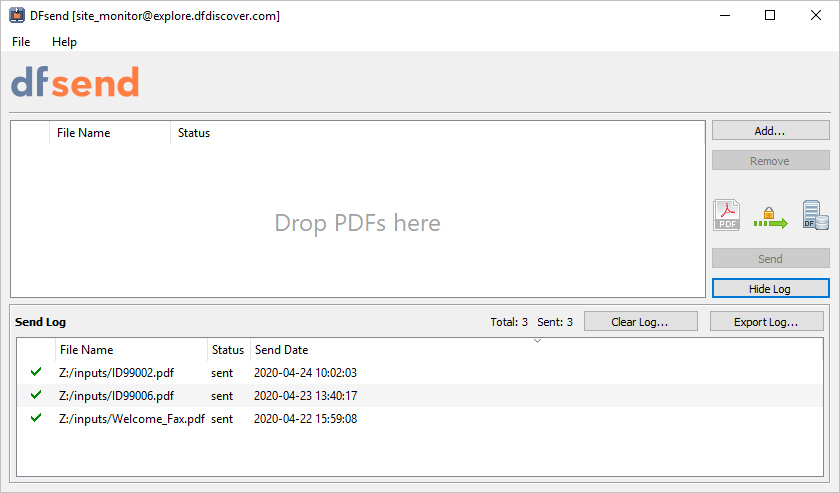The height and width of the screenshot is (493, 840).
Task: Click the dfsend logo
Action: (75, 83)
